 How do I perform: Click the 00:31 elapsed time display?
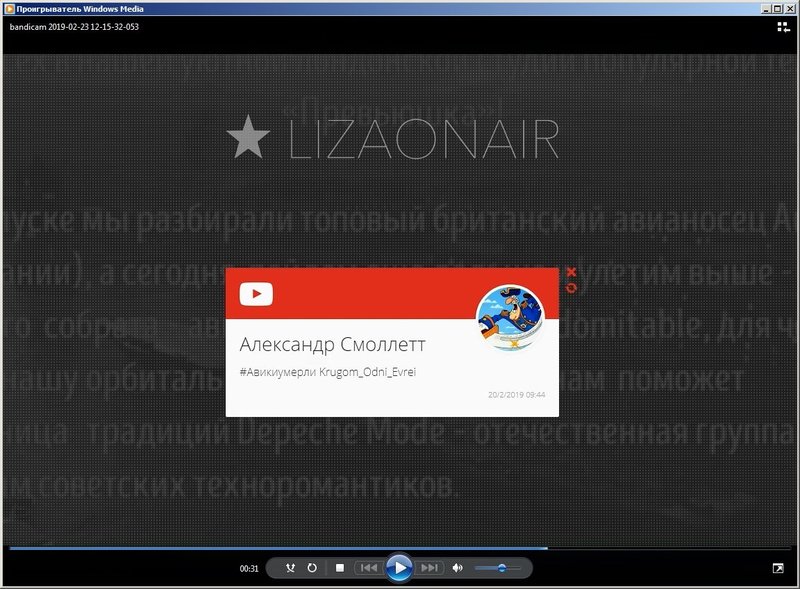[249, 568]
